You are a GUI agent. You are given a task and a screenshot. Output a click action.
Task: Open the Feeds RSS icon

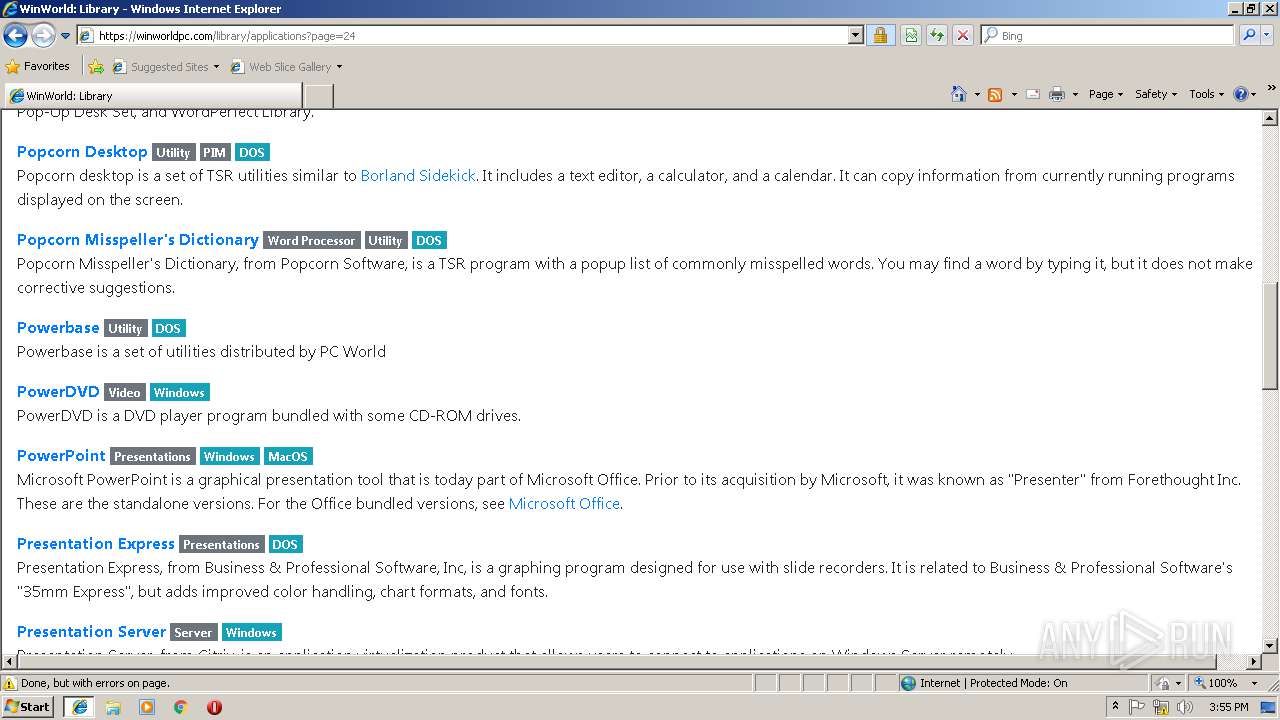point(995,94)
